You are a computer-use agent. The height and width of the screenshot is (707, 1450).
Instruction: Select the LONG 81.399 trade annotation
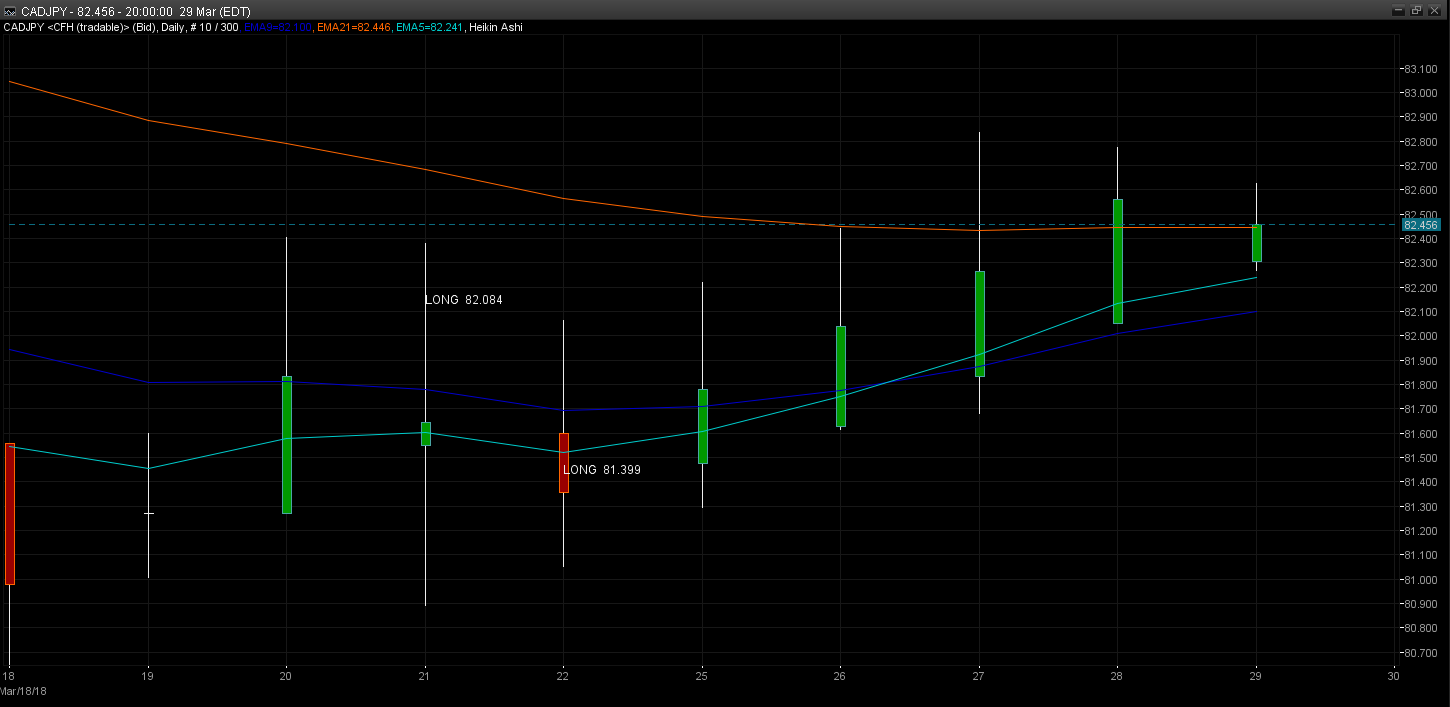pos(601,470)
